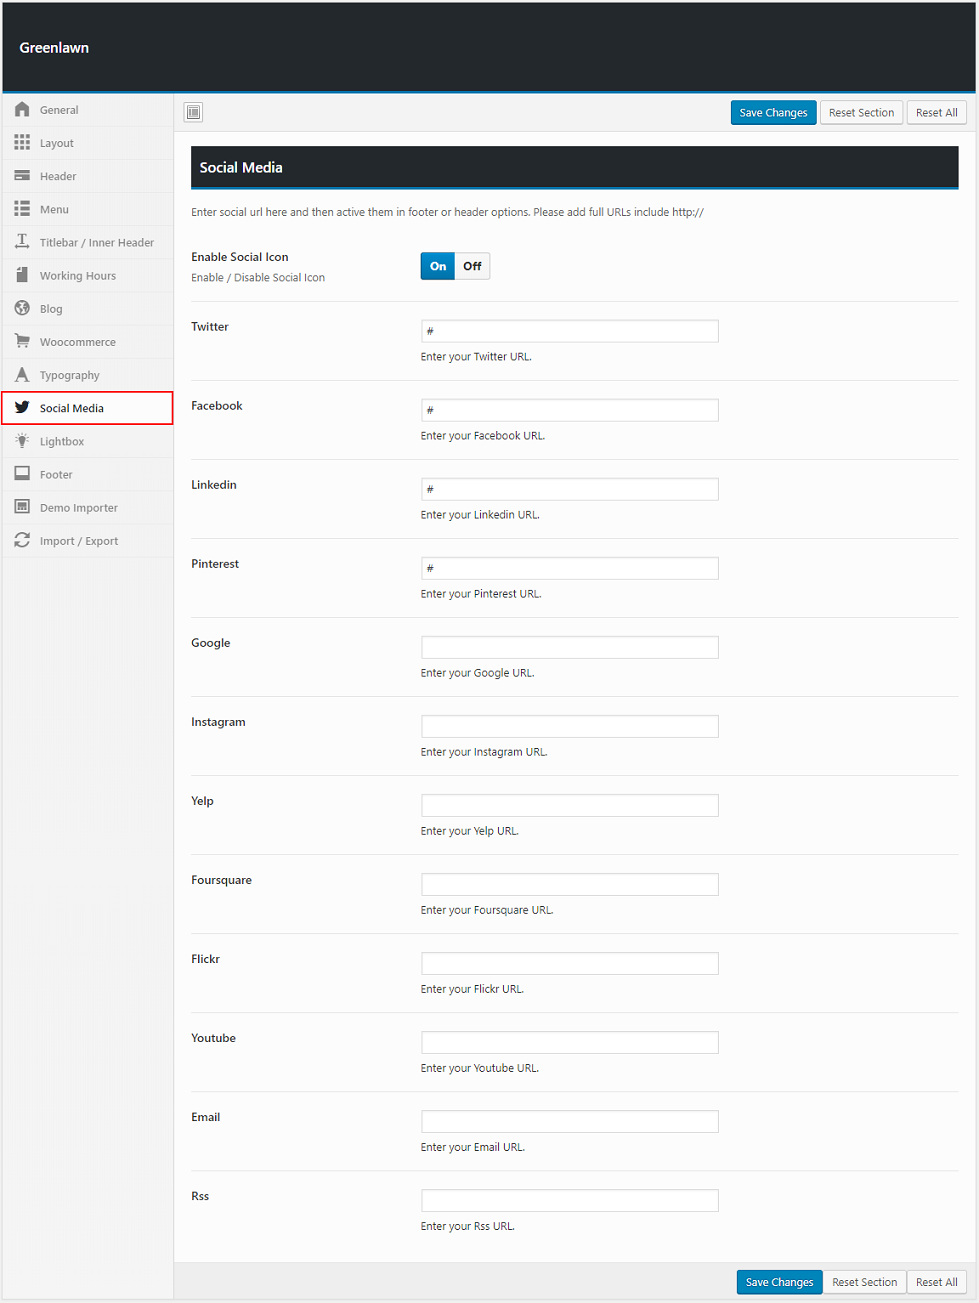Select the Woocommerce cart icon
979x1303 pixels.
click(x=22, y=342)
